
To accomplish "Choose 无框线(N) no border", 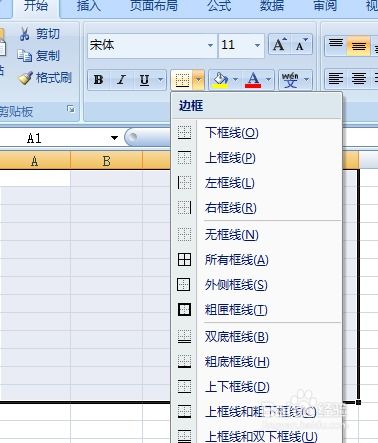I will [x=257, y=235].
